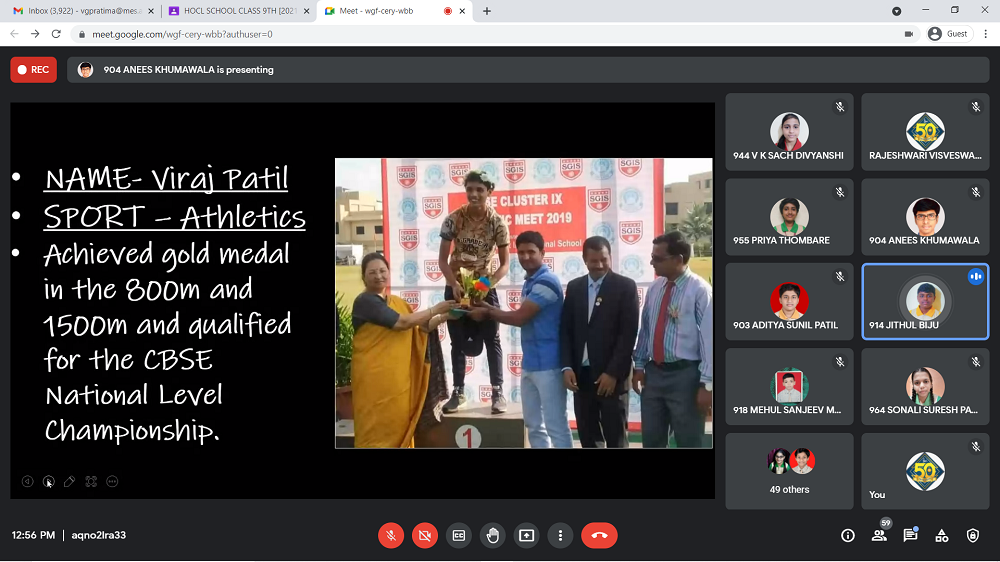Open Chrome's three-dot menu
The width and height of the screenshot is (1000, 562).
pyautogui.click(x=983, y=34)
